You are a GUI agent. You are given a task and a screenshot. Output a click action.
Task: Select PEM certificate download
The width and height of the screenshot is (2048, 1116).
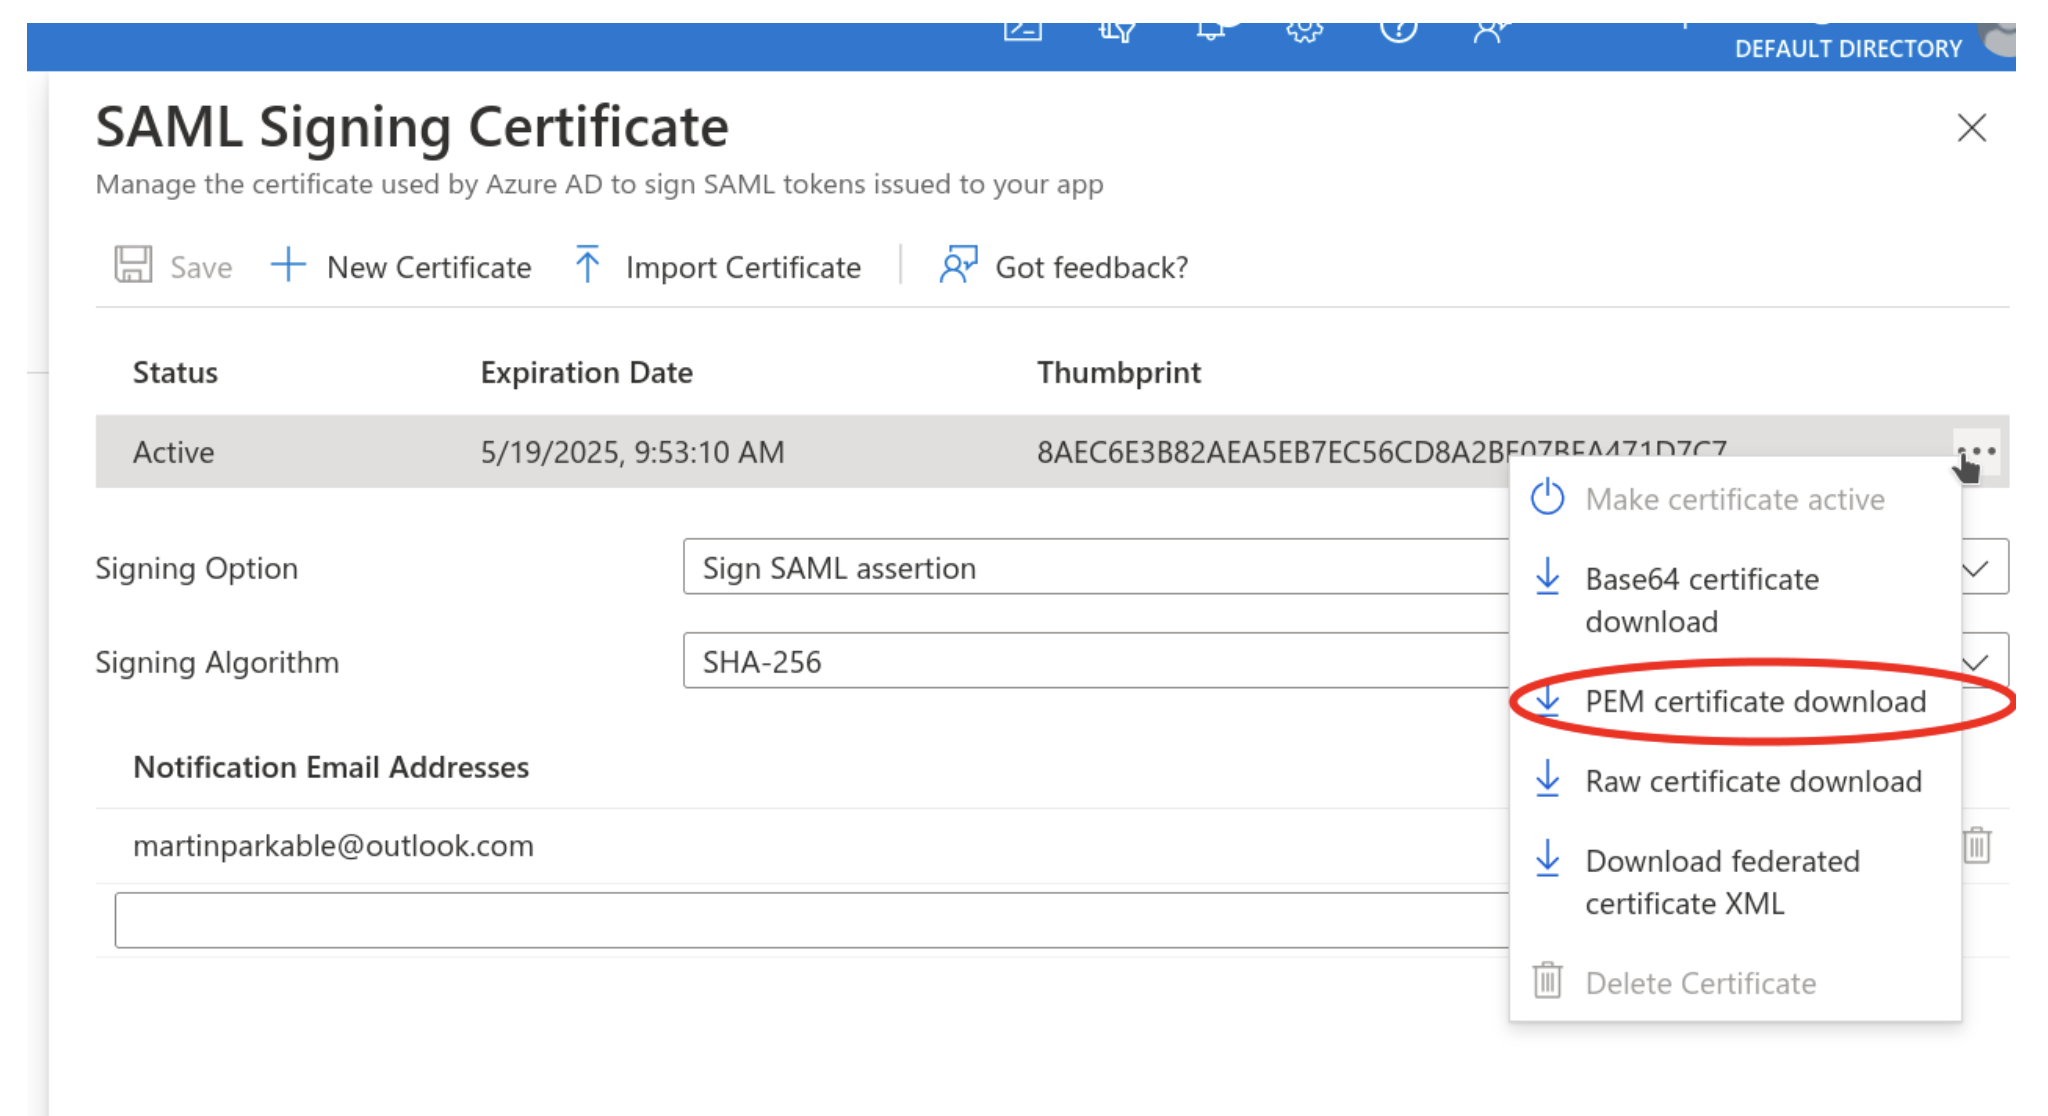tap(1734, 701)
